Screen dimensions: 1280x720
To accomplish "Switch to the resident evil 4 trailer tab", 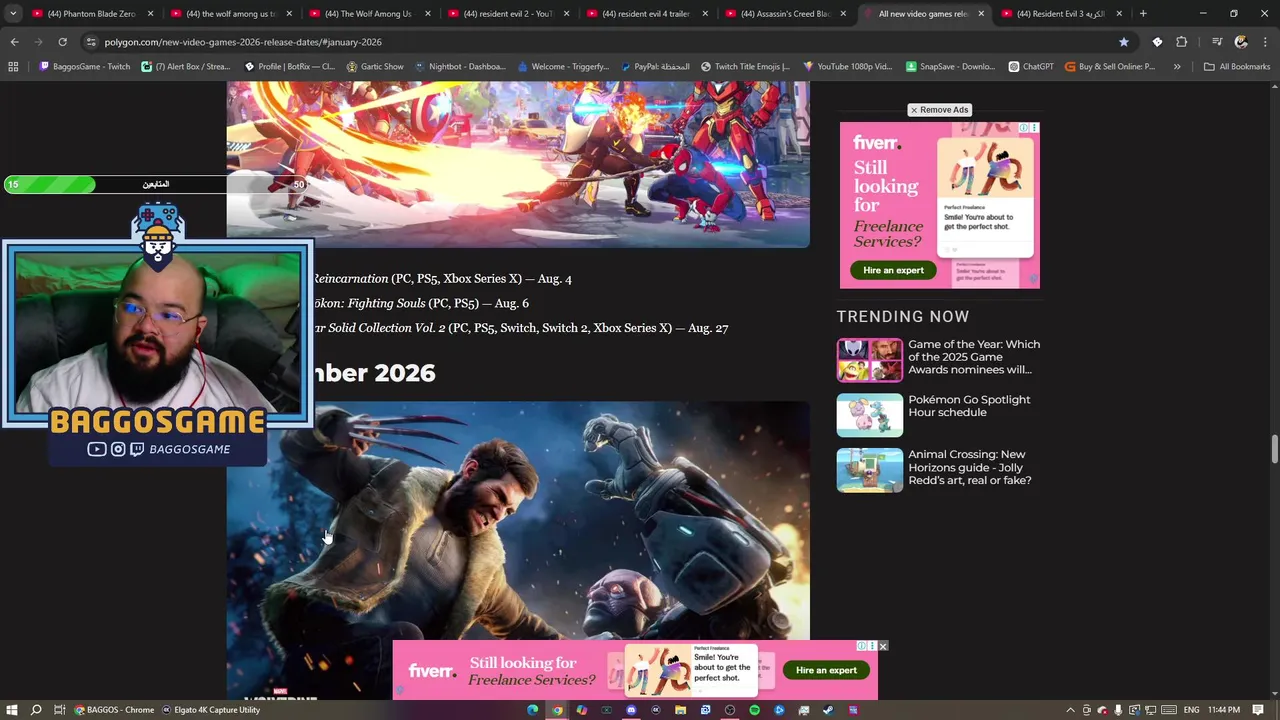I will (x=645, y=14).
